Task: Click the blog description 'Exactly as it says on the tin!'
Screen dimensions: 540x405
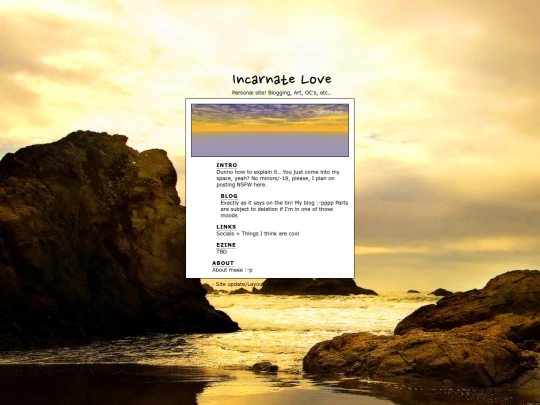Action: click(x=284, y=209)
